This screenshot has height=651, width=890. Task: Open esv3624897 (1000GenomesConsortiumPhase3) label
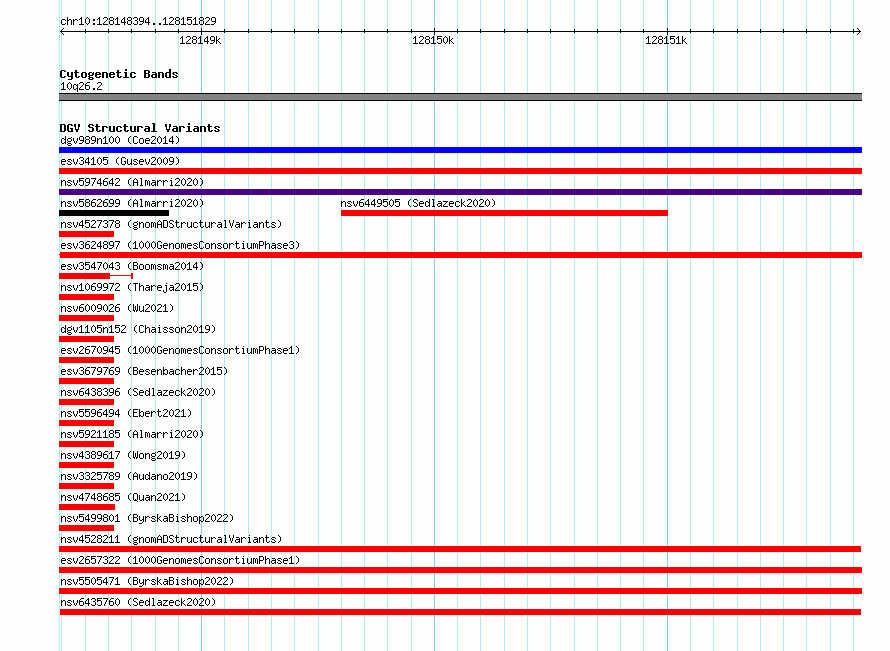[x=180, y=245]
